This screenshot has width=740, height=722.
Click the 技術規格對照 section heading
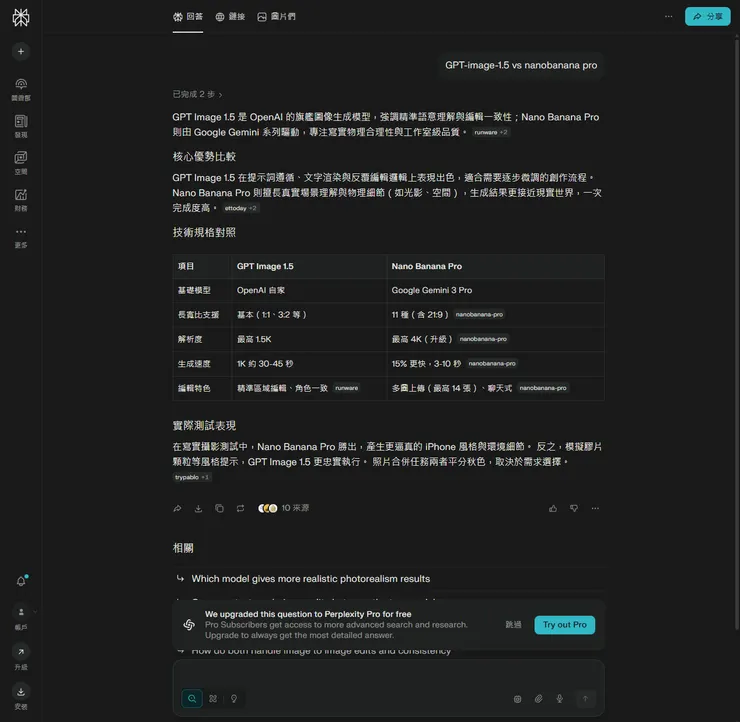tap(204, 233)
